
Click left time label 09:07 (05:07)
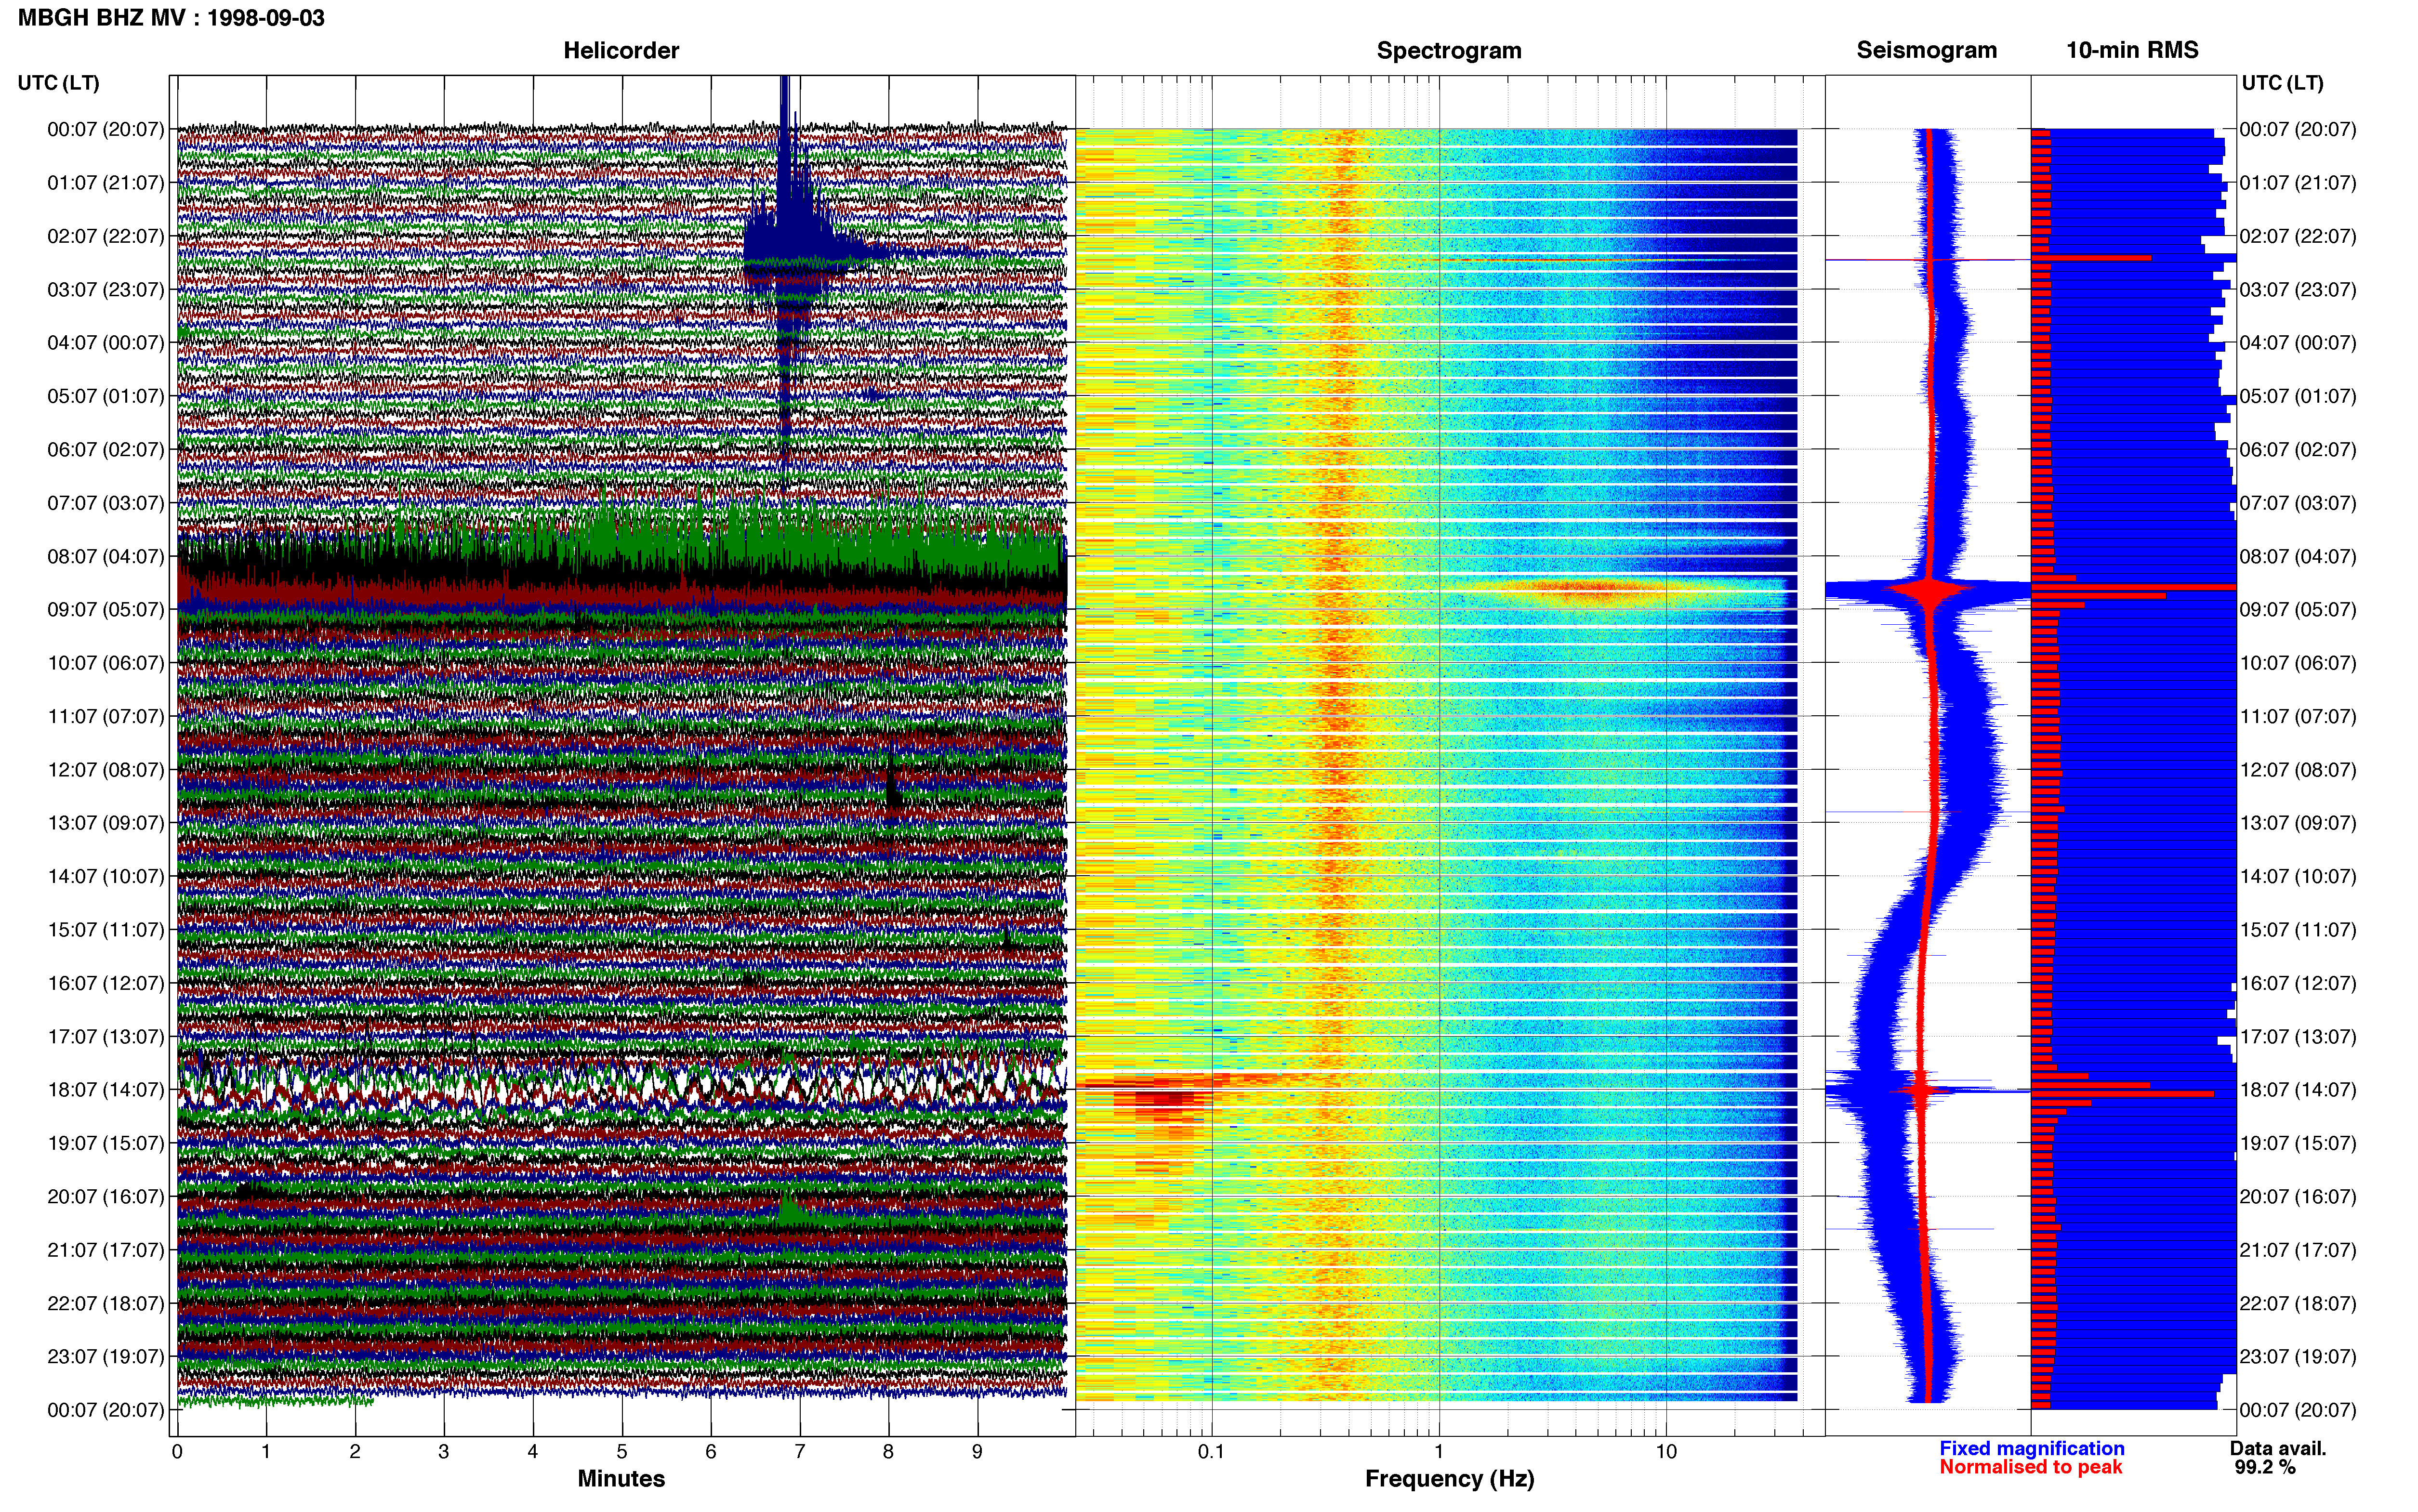106,609
